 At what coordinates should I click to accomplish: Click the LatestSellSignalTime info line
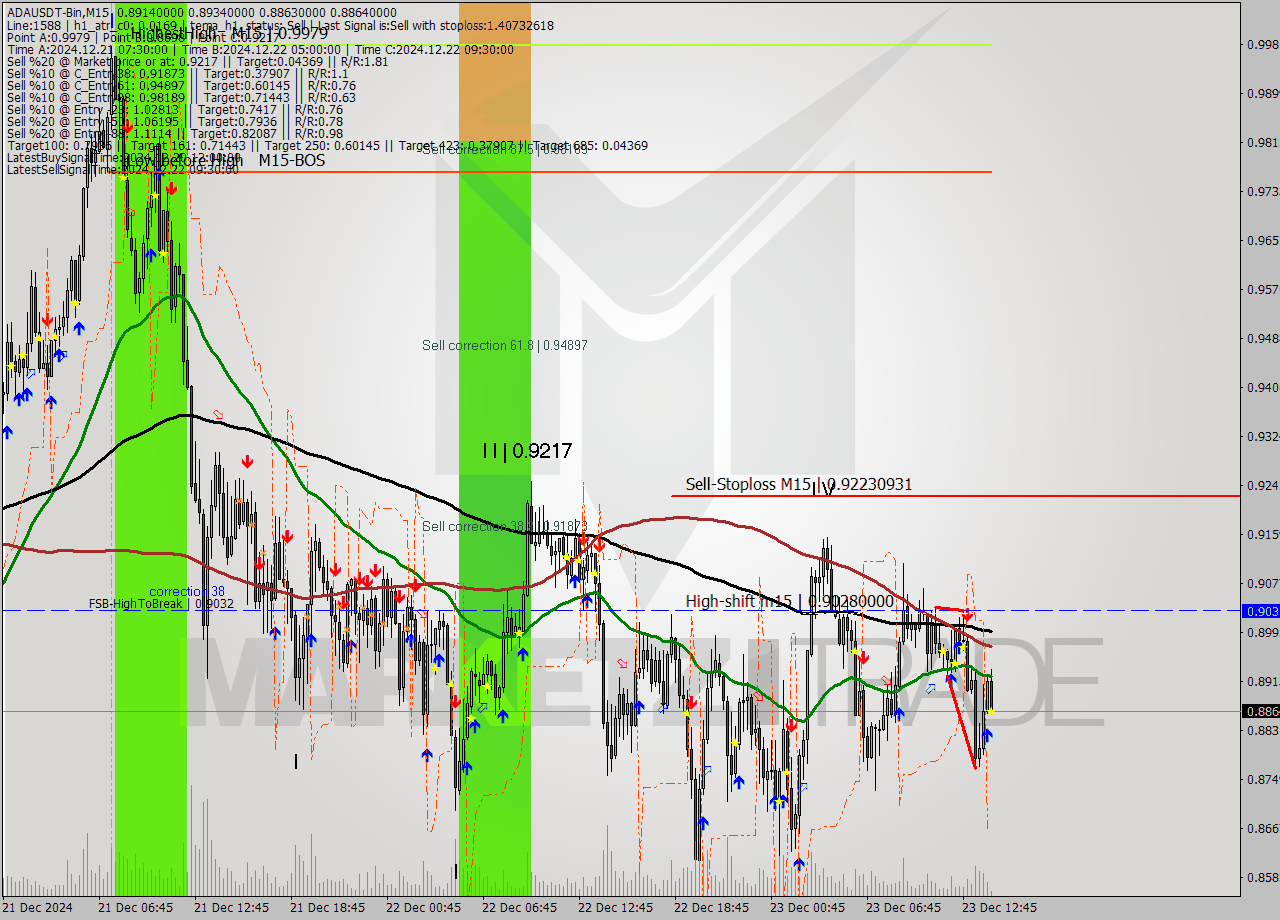pyautogui.click(x=122, y=169)
